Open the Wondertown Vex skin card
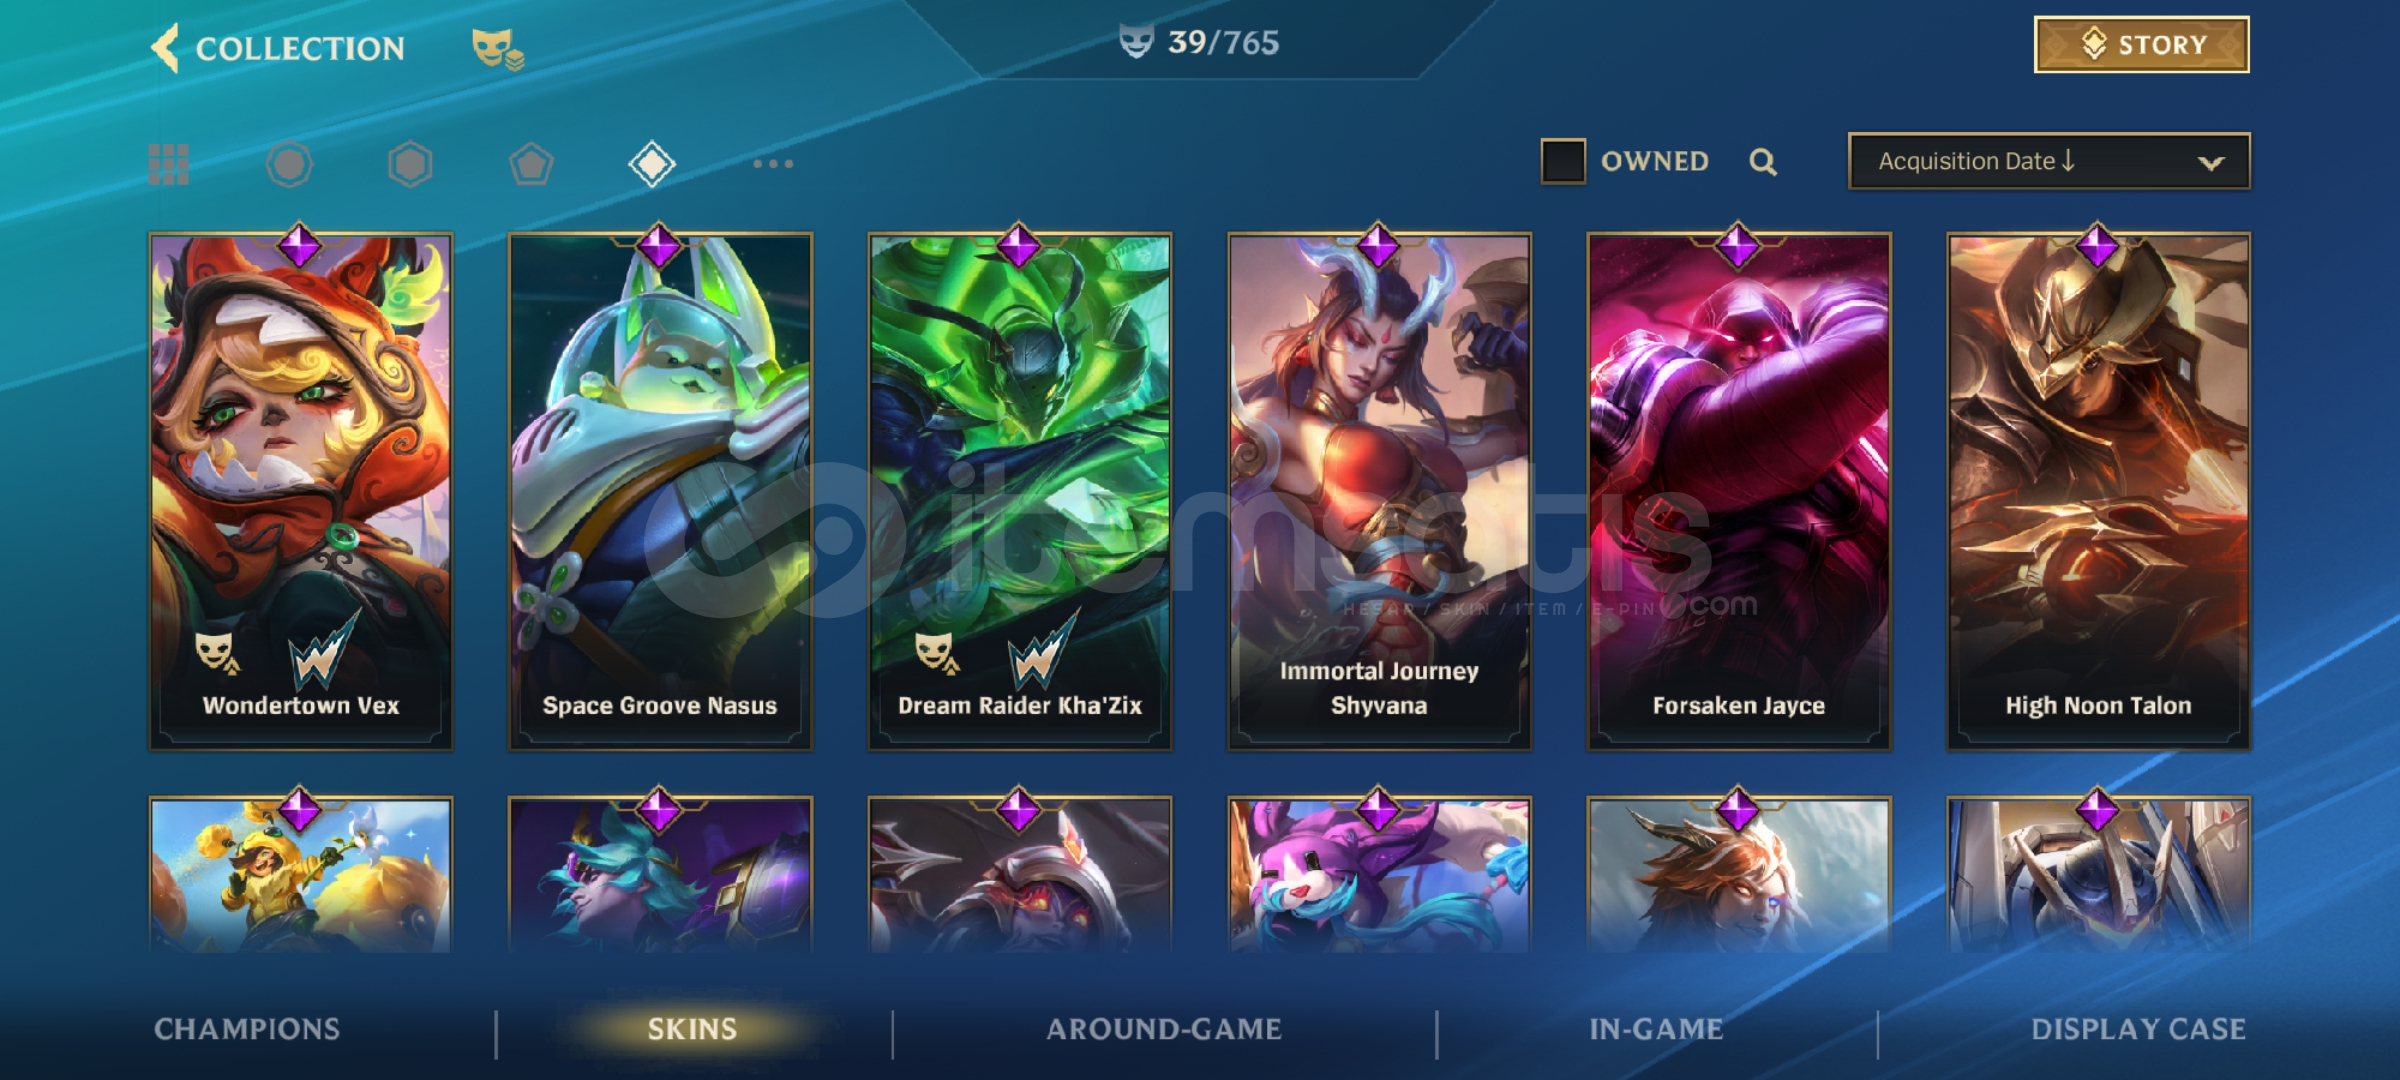The image size is (2400, 1080). 301,490
